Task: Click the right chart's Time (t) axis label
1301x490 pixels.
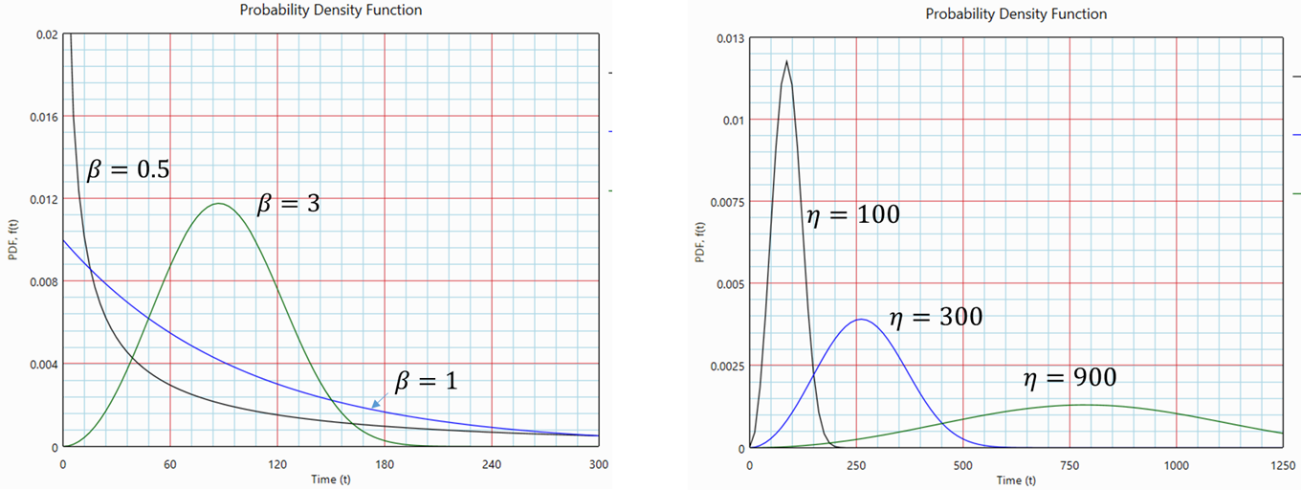Action: click(x=1016, y=480)
